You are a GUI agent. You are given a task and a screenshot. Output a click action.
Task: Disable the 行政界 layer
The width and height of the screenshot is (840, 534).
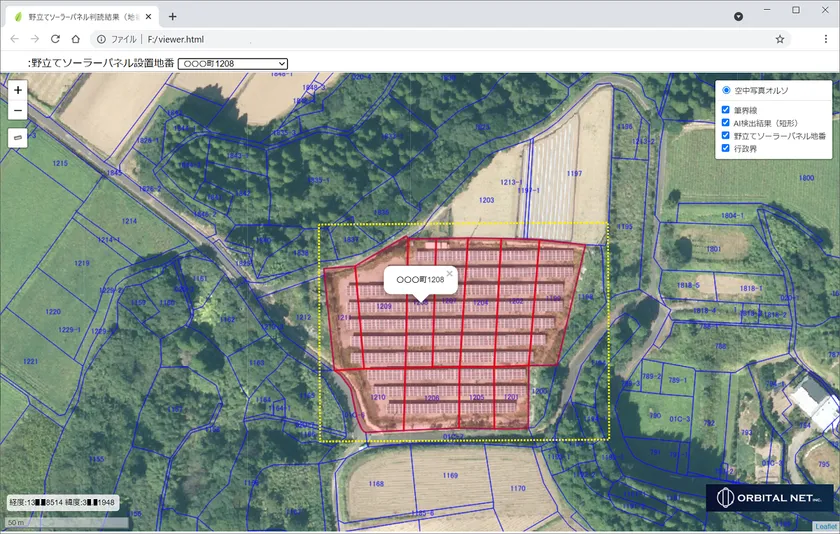(726, 148)
